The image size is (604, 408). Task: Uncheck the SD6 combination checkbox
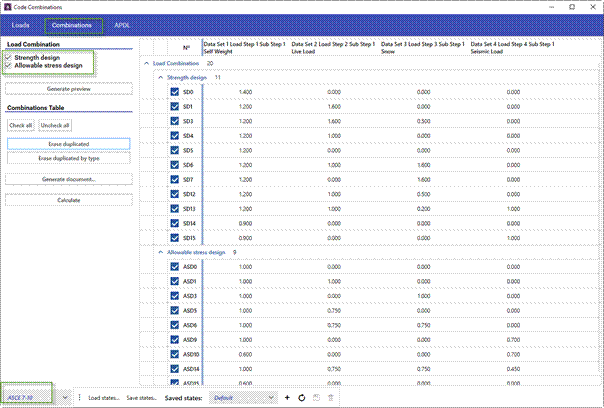pos(174,165)
